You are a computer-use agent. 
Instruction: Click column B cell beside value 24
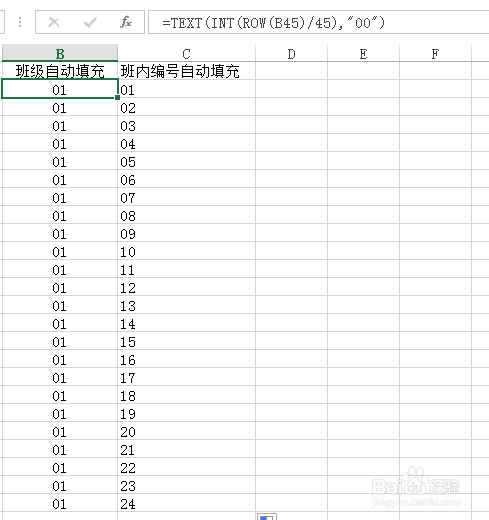click(x=60, y=504)
